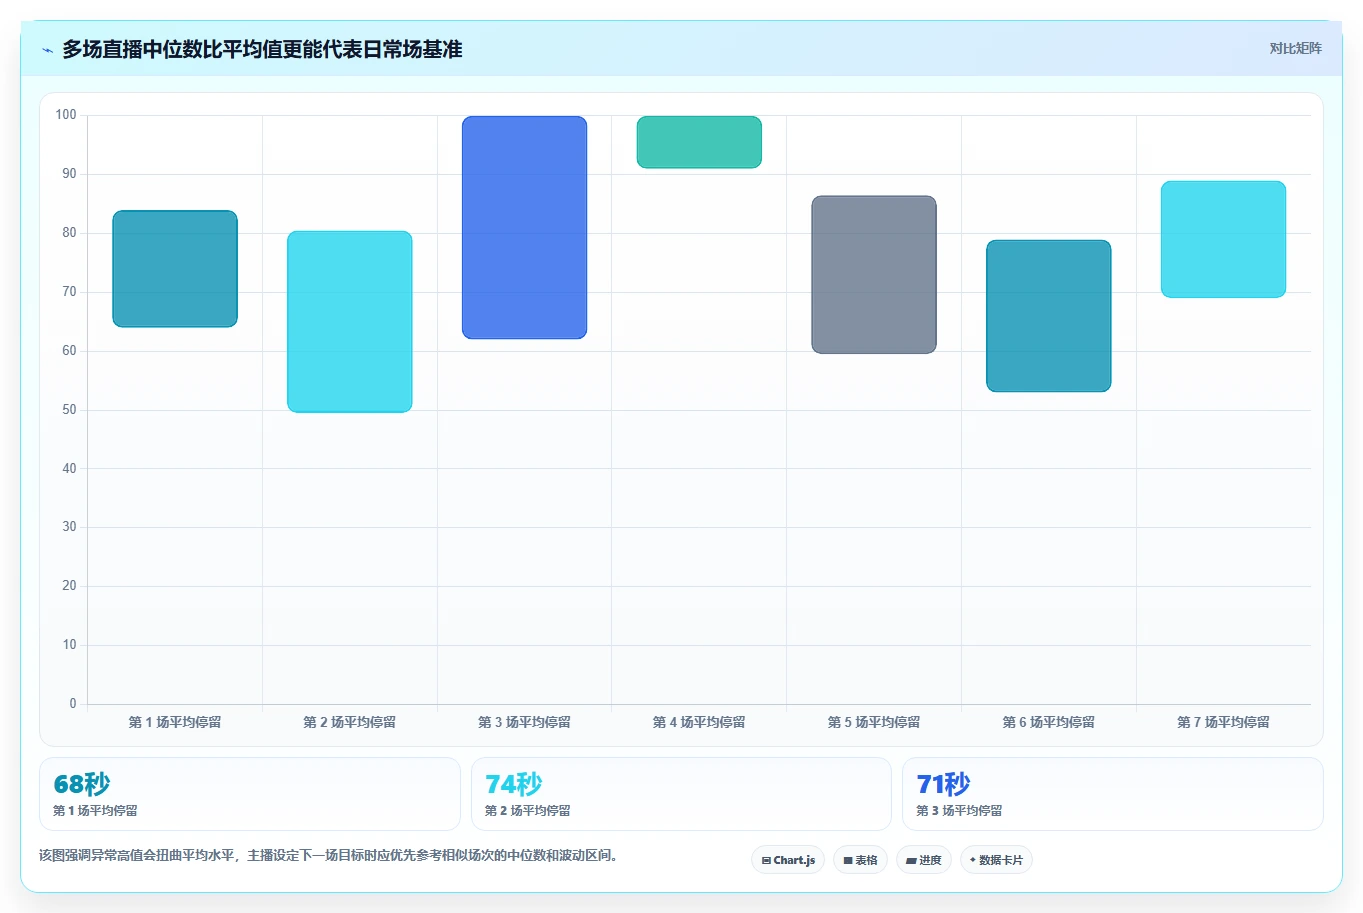Click axis label 第 3 场平均停留
Viewport: 1363px width, 913px height.
(x=524, y=722)
